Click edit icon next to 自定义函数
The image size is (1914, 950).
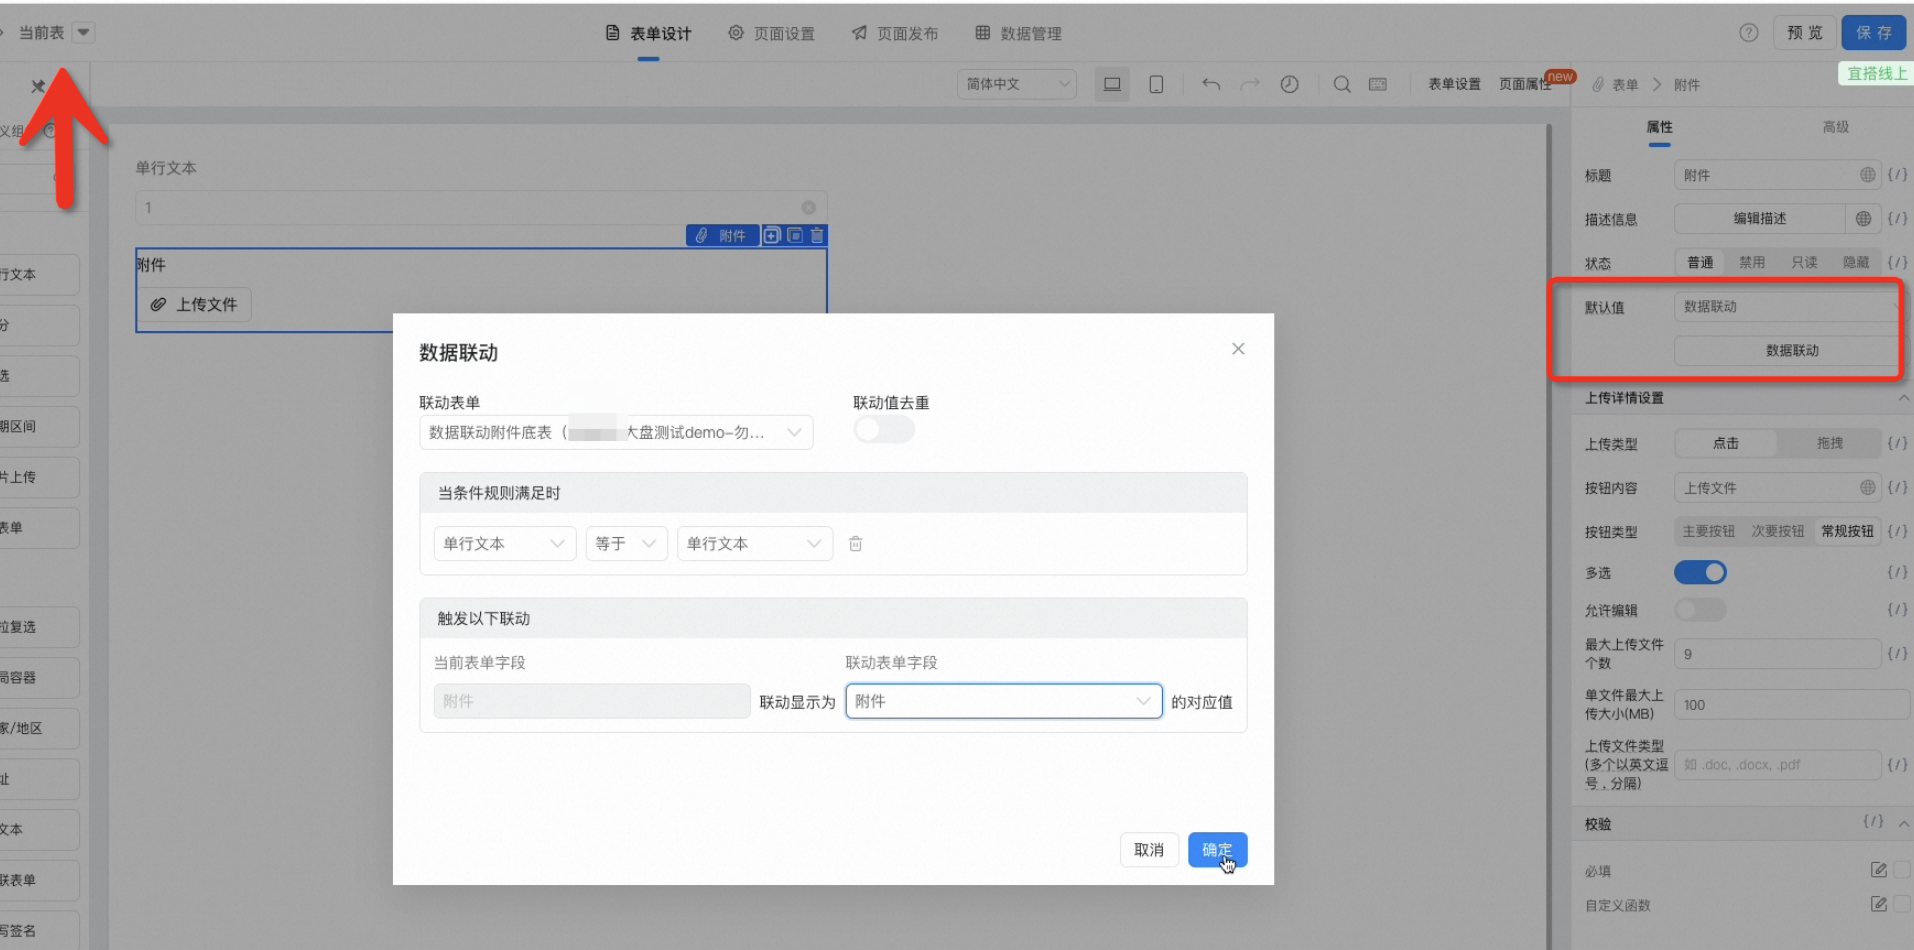click(1879, 905)
